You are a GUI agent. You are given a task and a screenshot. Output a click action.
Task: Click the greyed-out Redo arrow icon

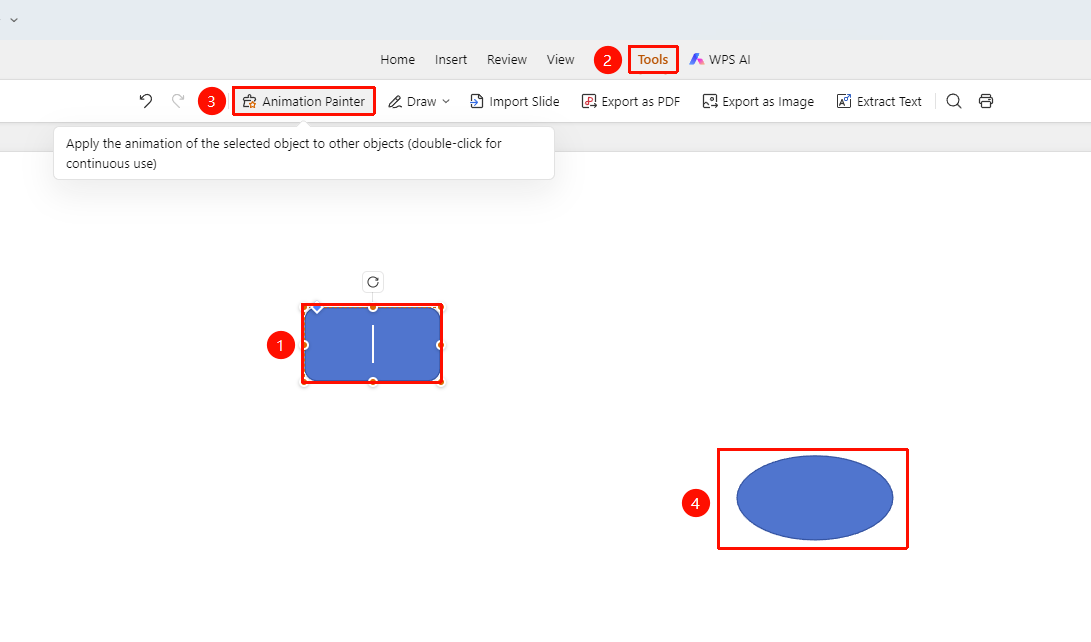(x=178, y=101)
